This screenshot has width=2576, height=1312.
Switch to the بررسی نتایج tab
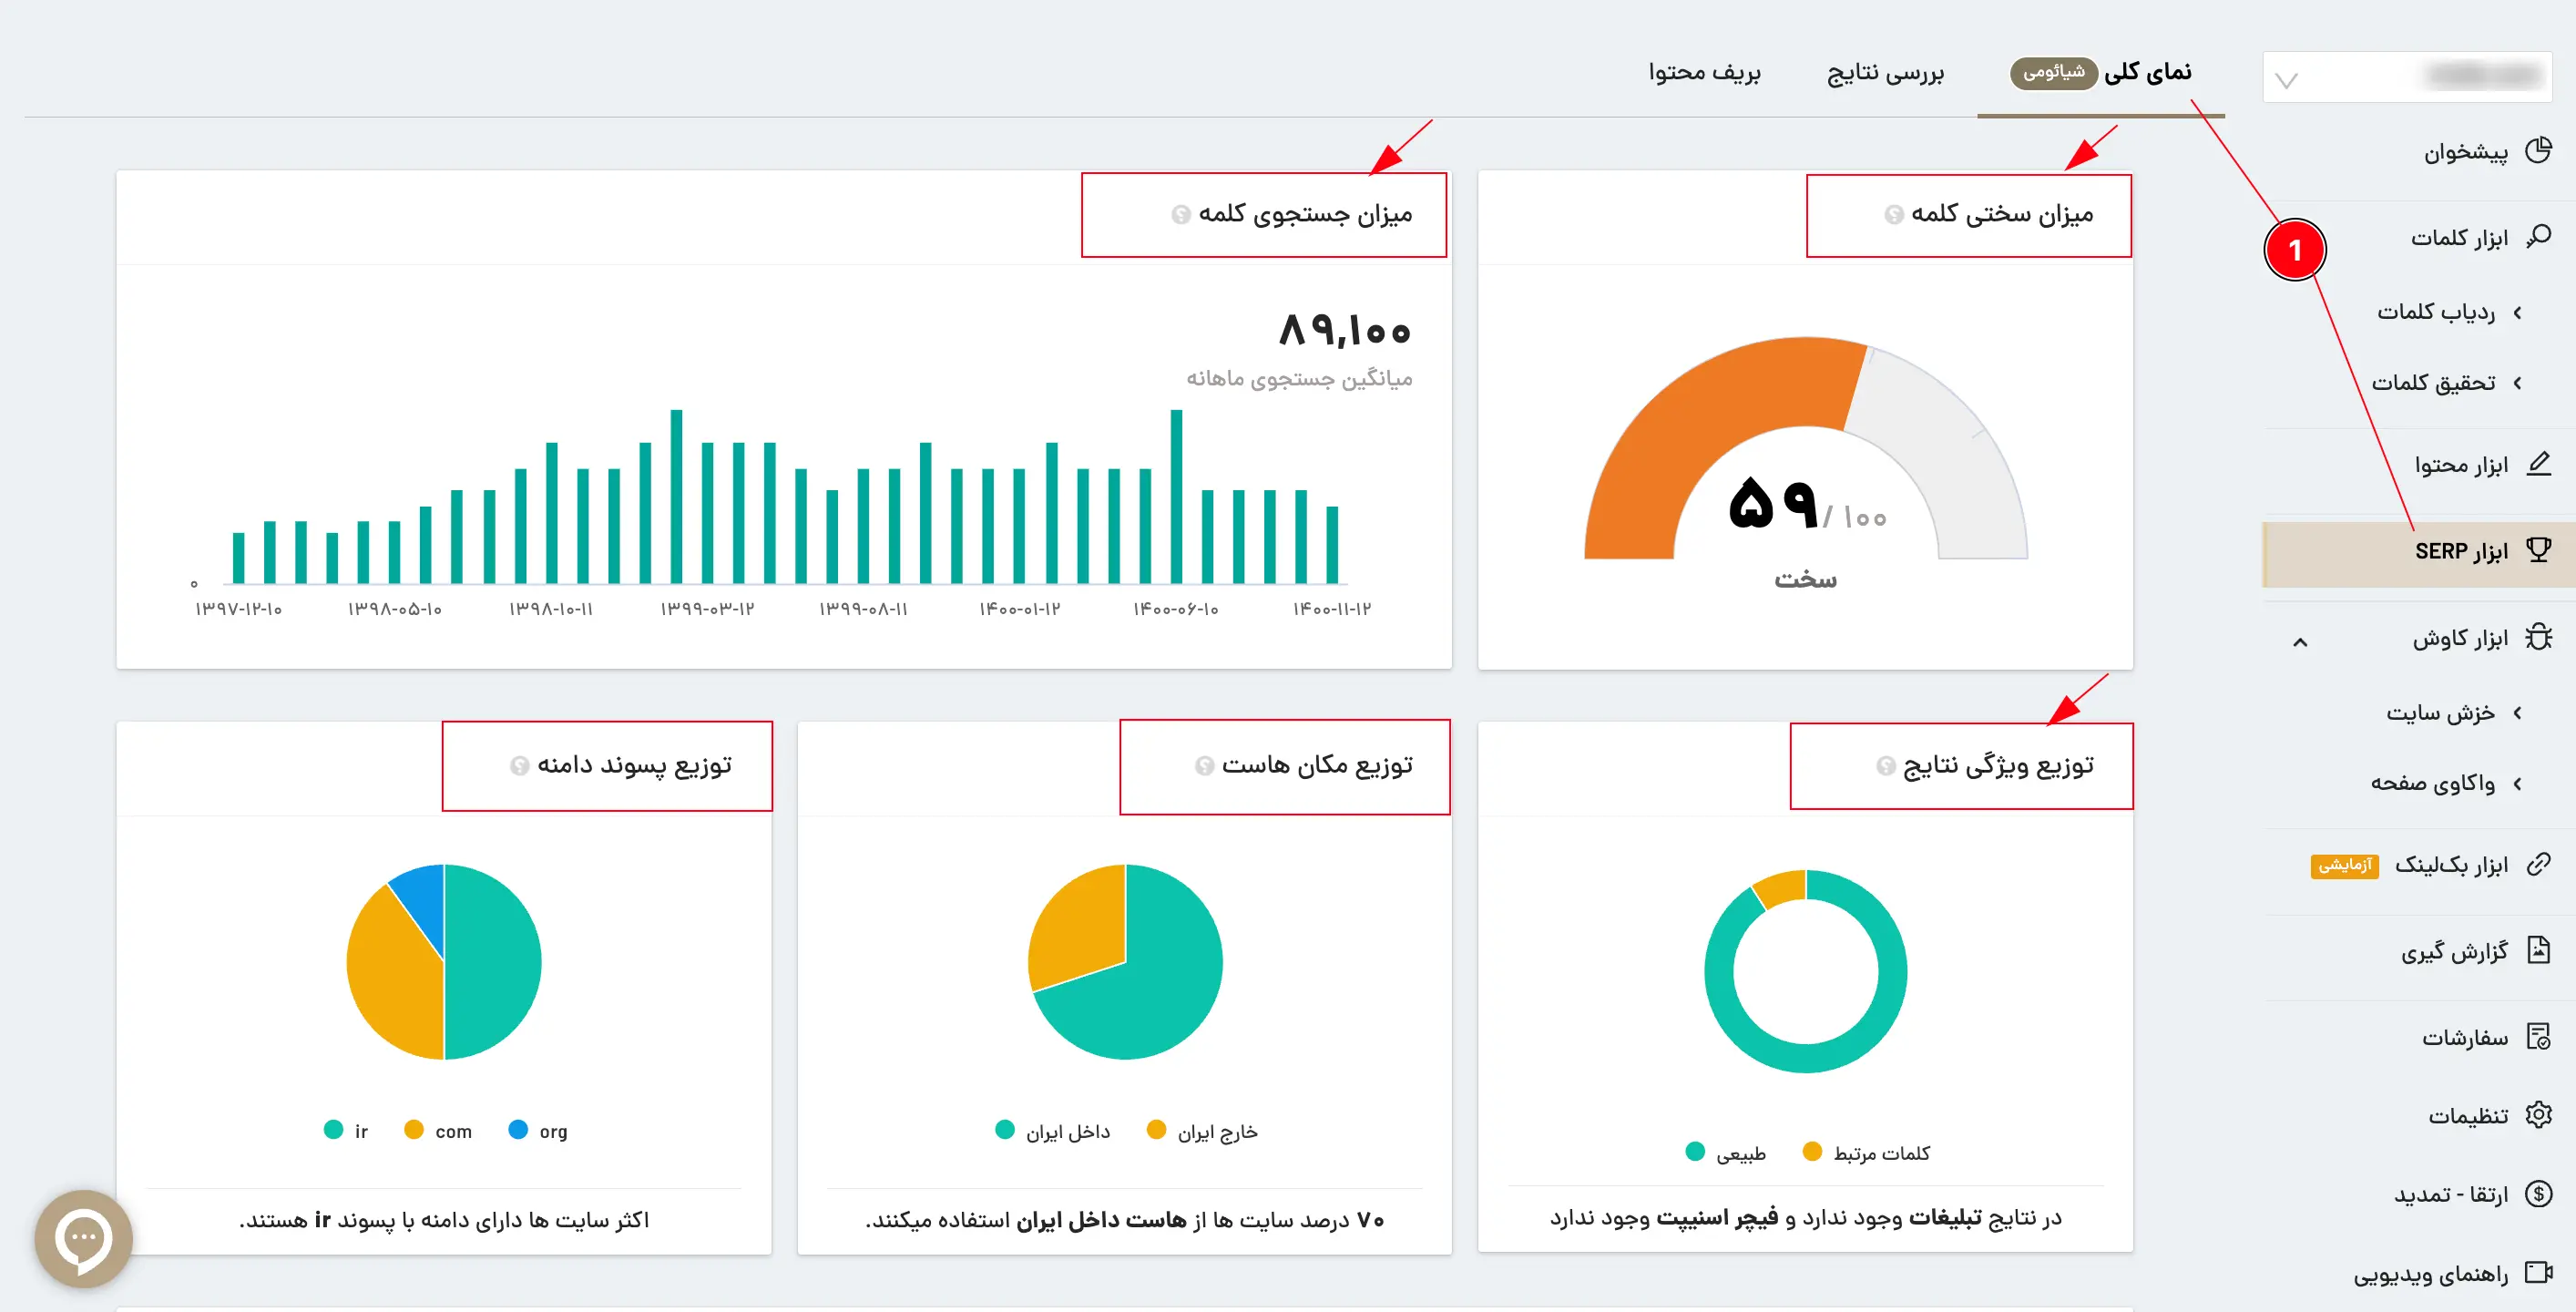pos(1885,73)
